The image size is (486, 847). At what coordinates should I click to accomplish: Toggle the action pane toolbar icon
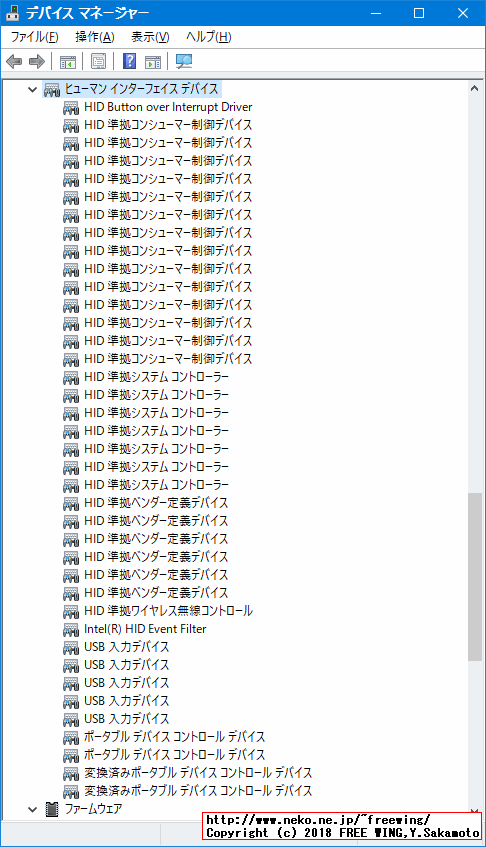pos(153,62)
